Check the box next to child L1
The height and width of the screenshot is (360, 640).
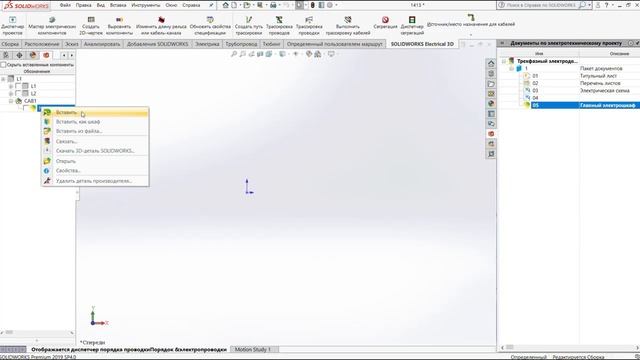click(18, 86)
